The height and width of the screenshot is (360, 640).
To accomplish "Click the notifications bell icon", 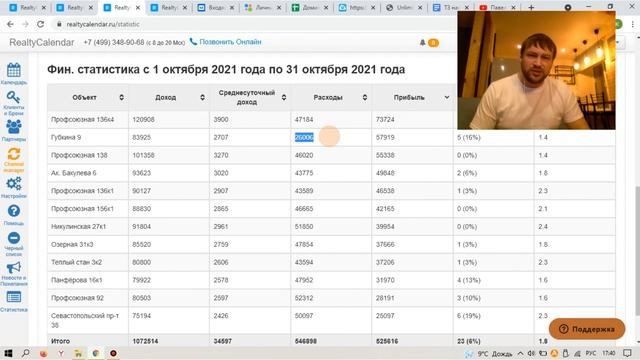I will pyautogui.click(x=422, y=42).
